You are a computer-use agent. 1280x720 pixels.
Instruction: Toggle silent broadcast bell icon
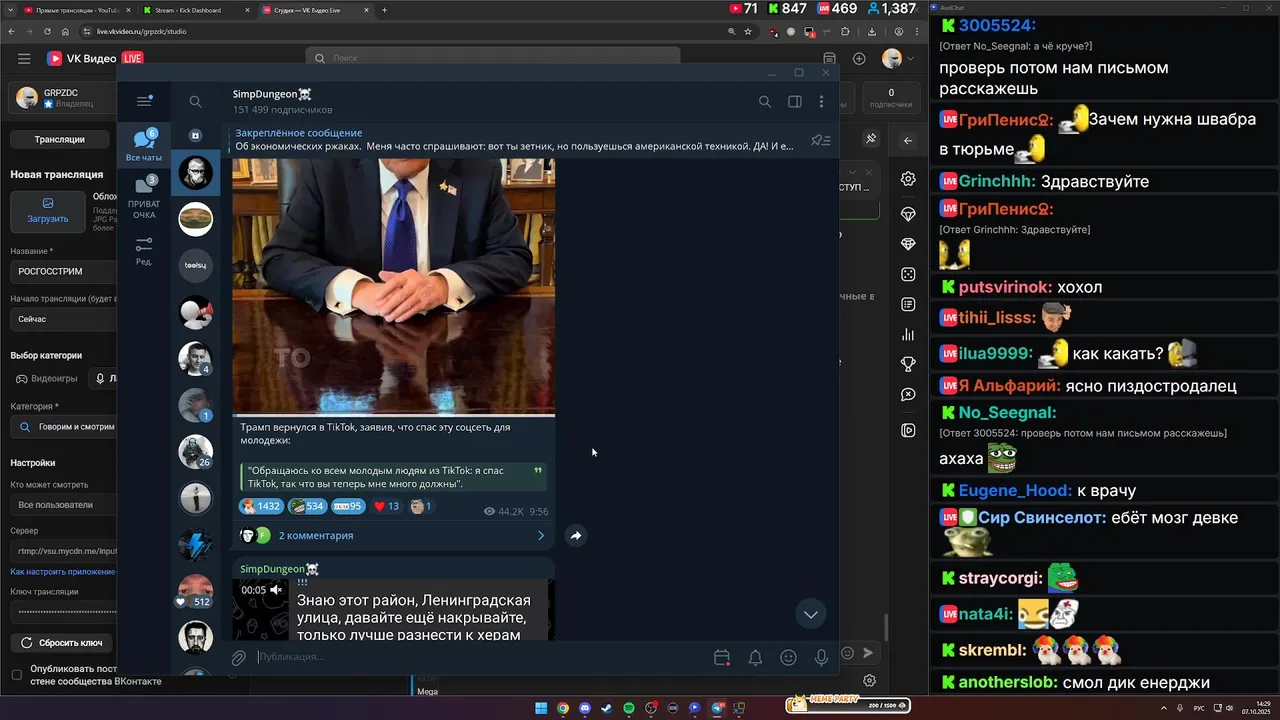[755, 657]
